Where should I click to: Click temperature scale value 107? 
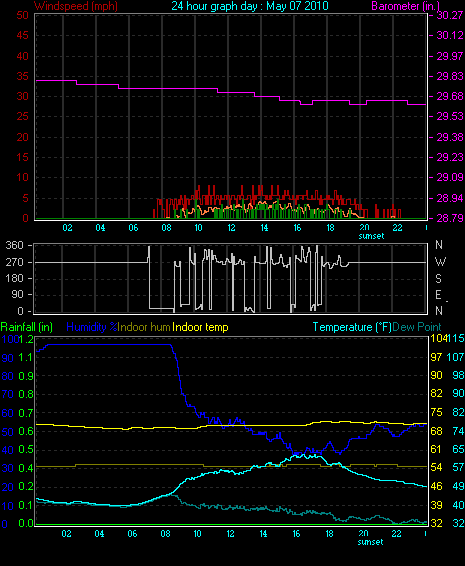point(455,357)
